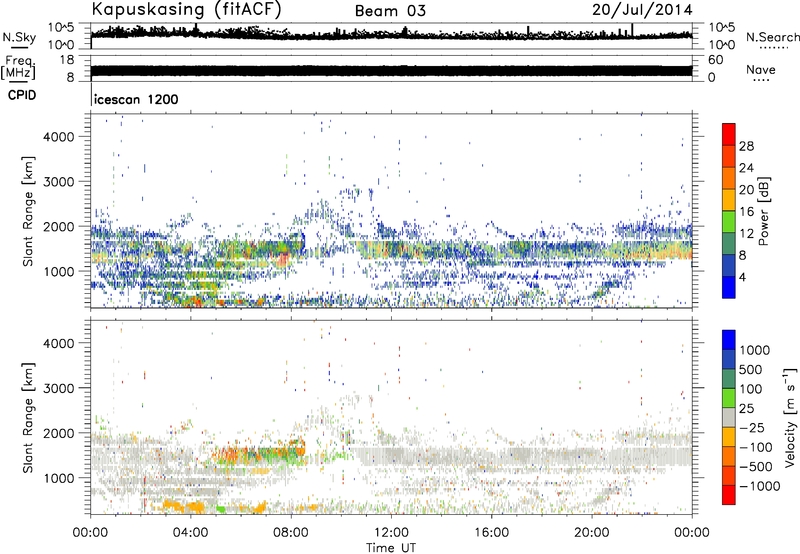Click the 'Time UT' axis label

point(391,548)
